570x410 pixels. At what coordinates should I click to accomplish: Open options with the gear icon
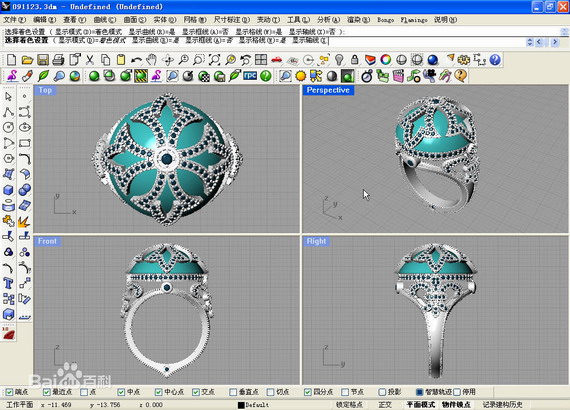463,60
